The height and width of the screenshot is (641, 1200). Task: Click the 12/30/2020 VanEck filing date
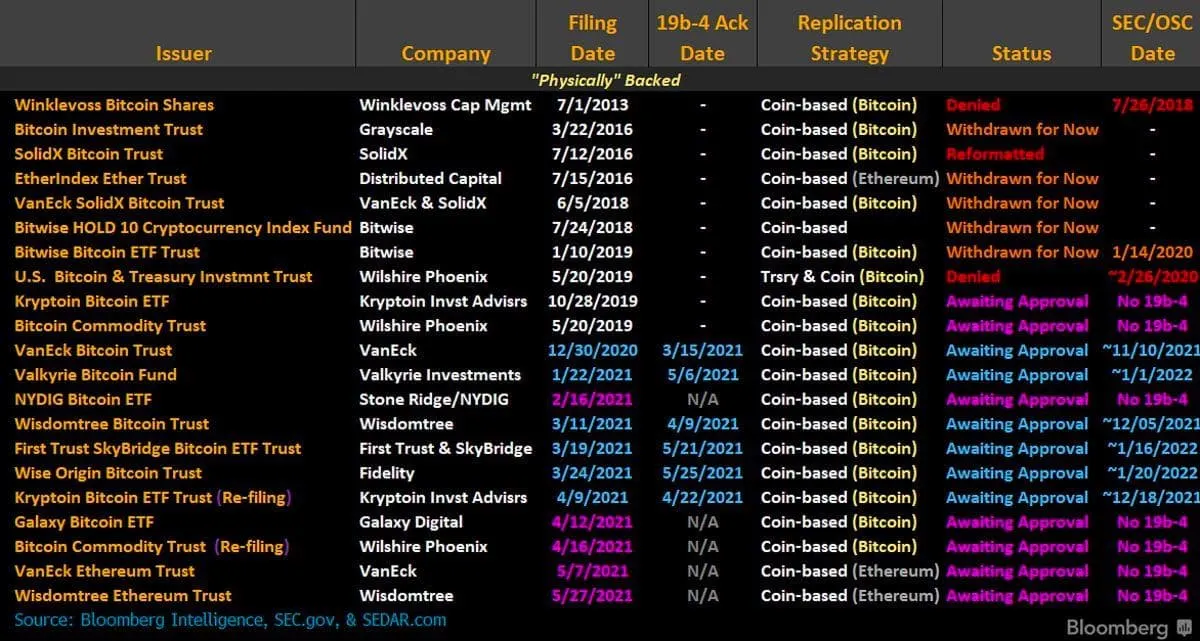point(592,350)
